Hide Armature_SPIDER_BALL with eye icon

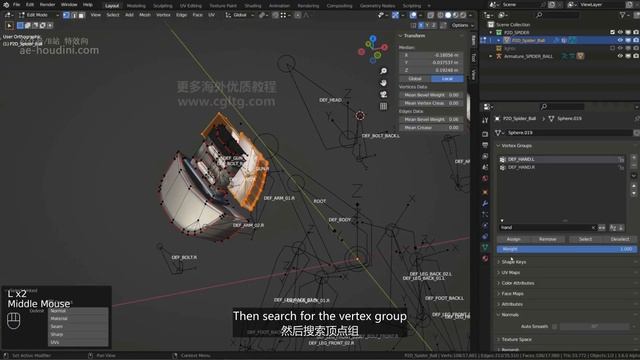coord(620,56)
